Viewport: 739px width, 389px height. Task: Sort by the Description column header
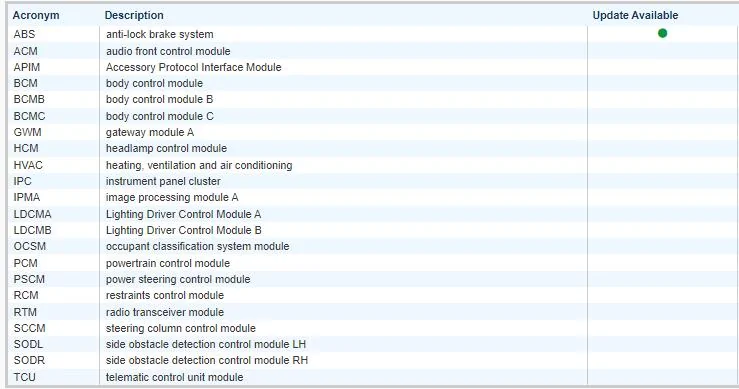tap(134, 15)
